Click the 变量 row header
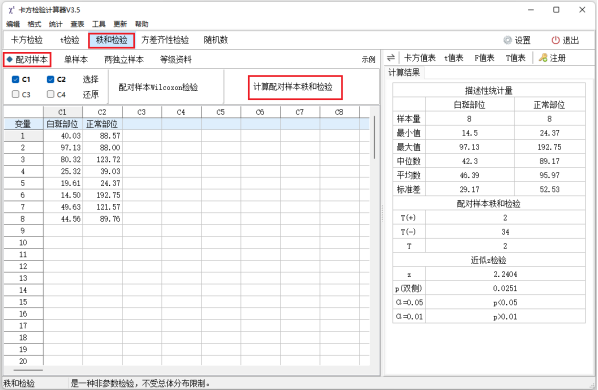This screenshot has width=598, height=390. (23, 124)
